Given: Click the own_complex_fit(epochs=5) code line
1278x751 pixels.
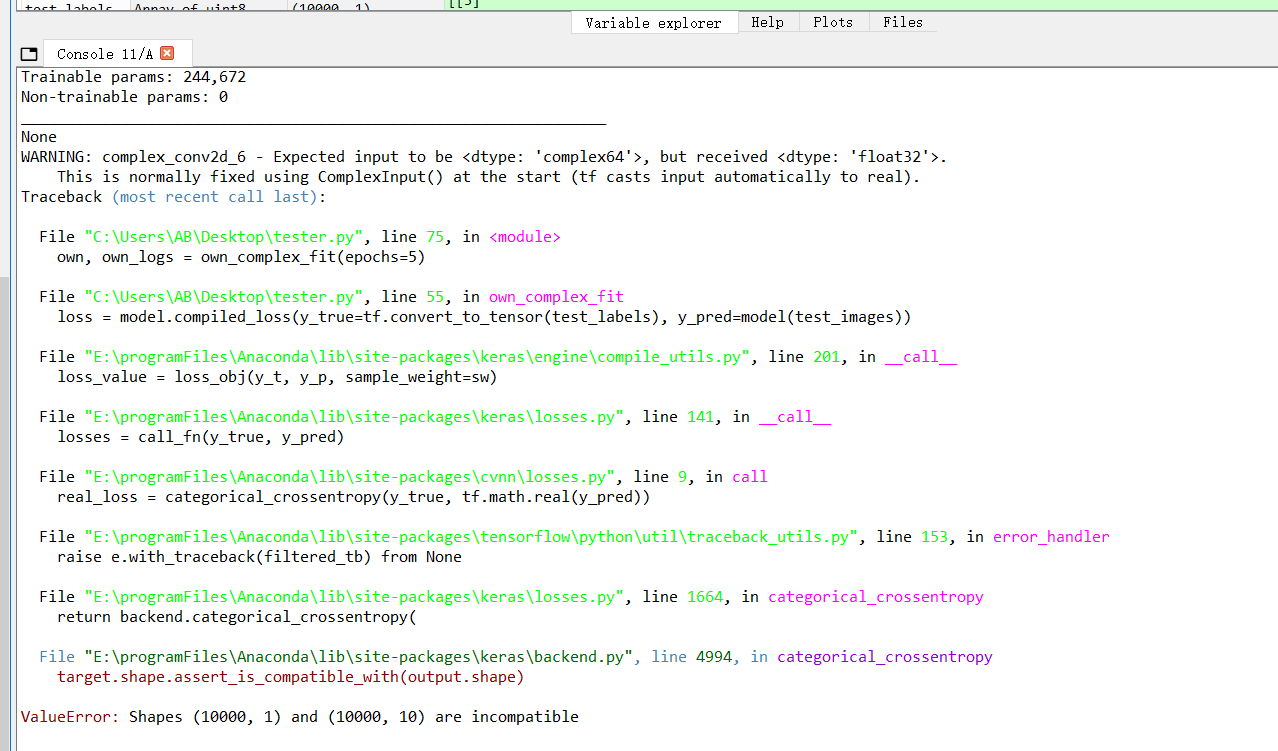Looking at the screenshot, I should (x=241, y=257).
